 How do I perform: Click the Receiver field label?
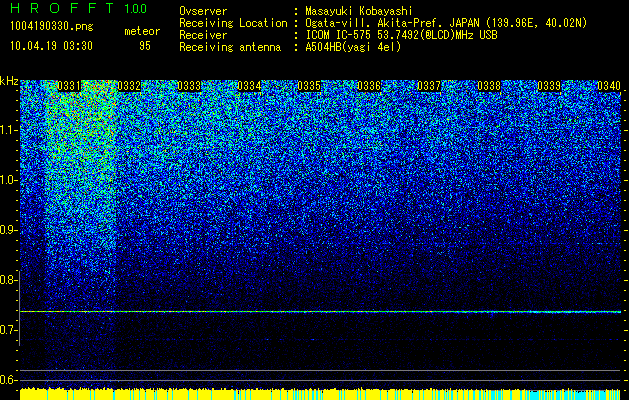pyautogui.click(x=203, y=35)
